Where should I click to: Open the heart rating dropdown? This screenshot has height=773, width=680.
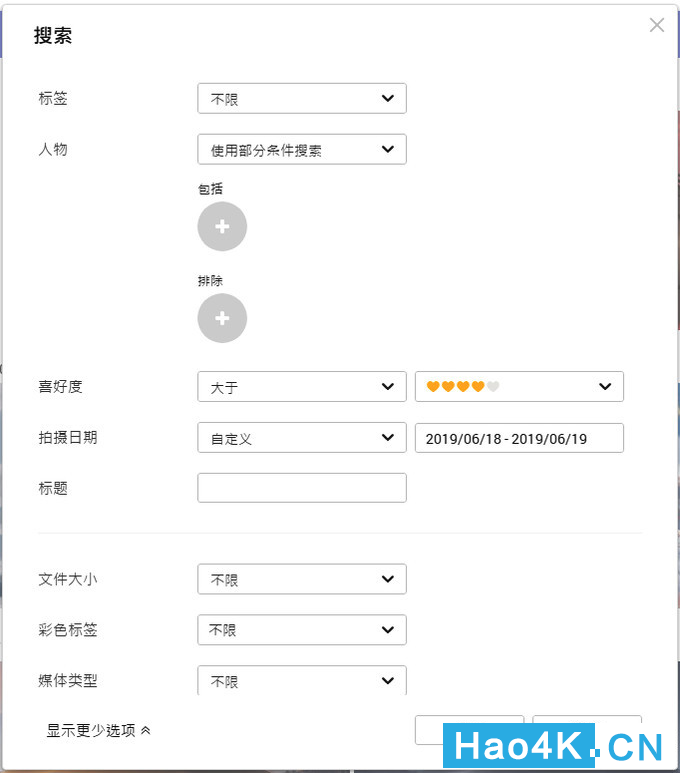click(519, 386)
